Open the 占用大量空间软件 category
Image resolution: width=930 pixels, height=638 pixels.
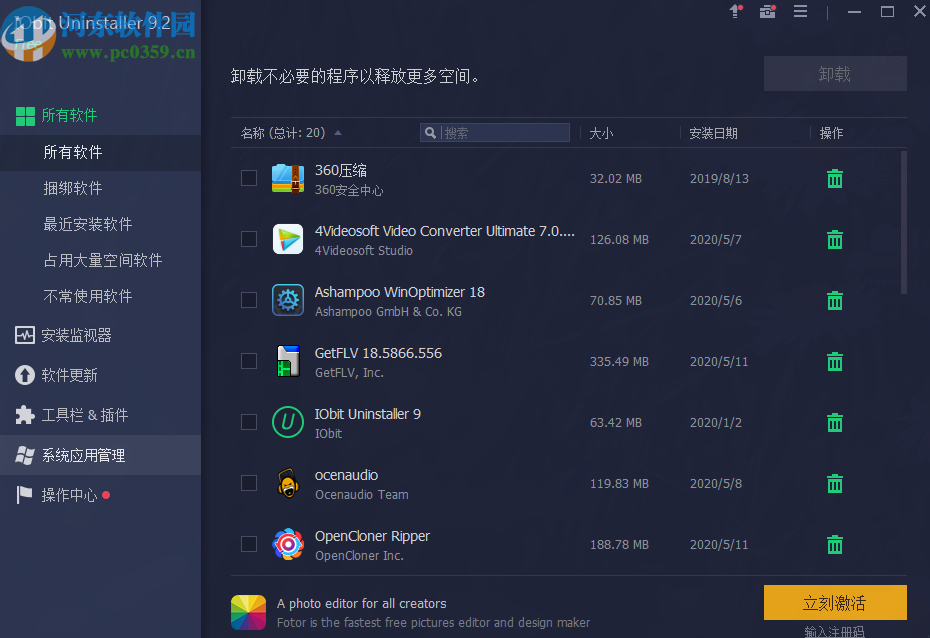[x=105, y=259]
